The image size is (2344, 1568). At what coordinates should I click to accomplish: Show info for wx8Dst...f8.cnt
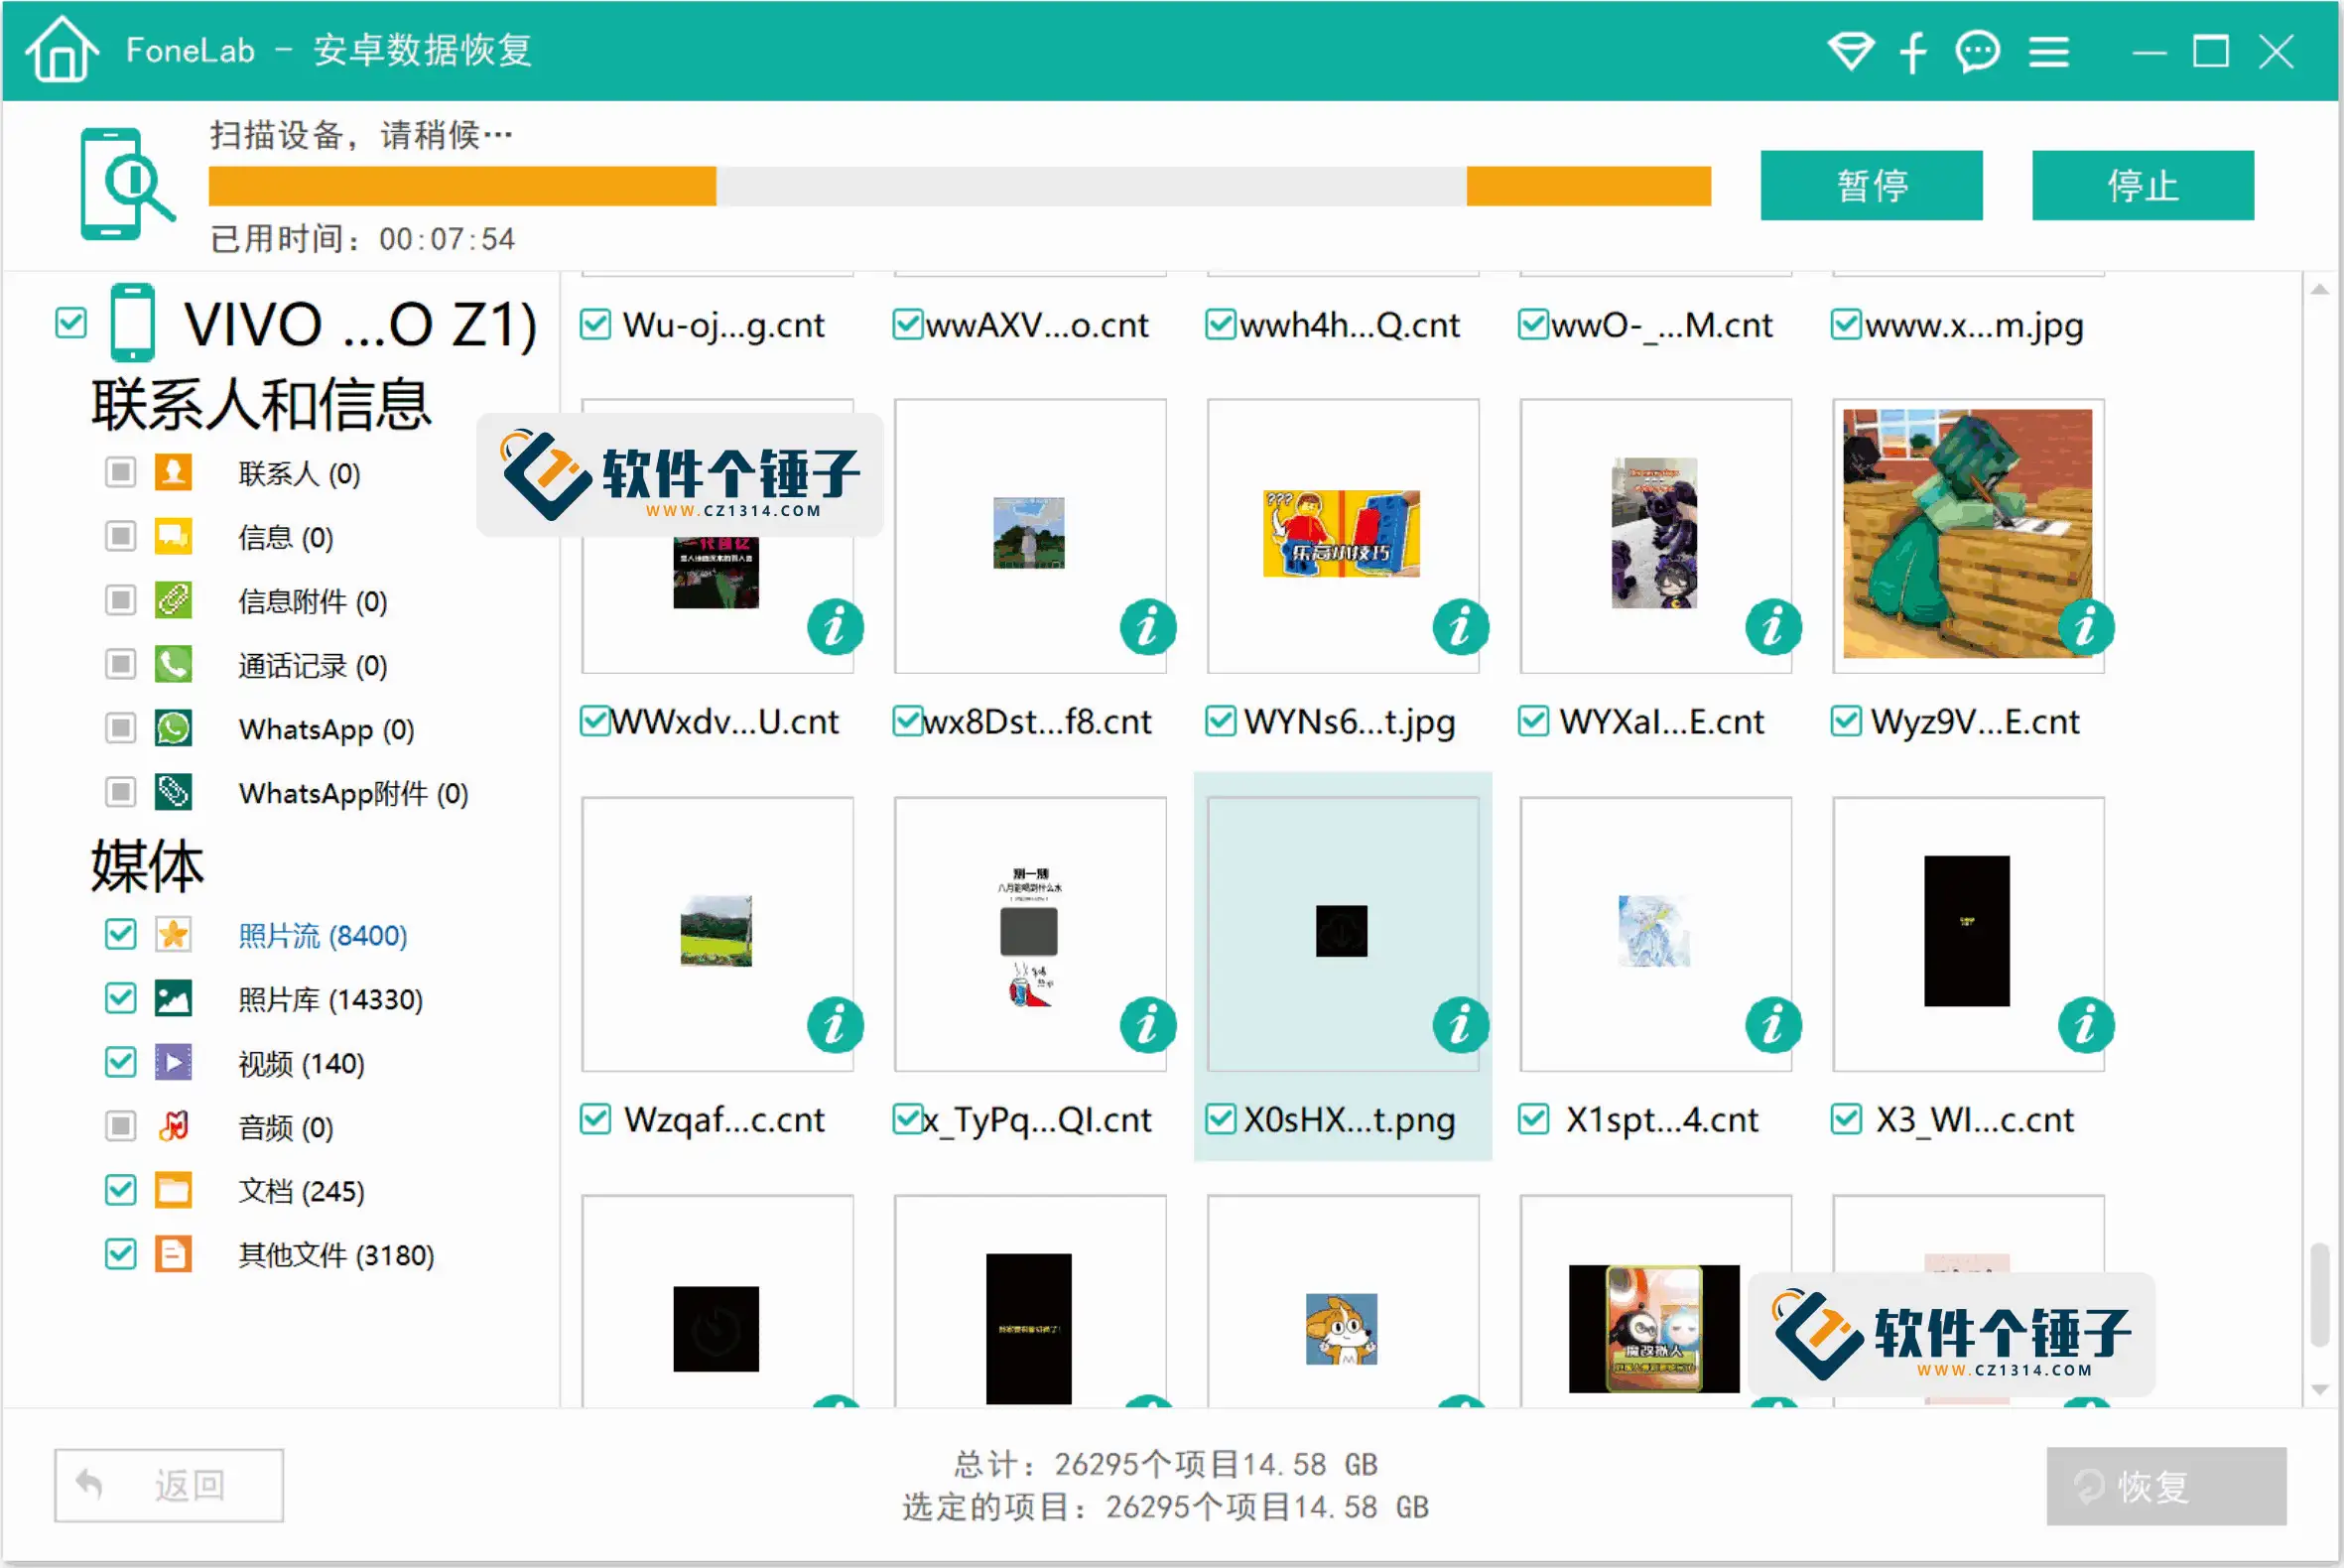[x=1148, y=628]
